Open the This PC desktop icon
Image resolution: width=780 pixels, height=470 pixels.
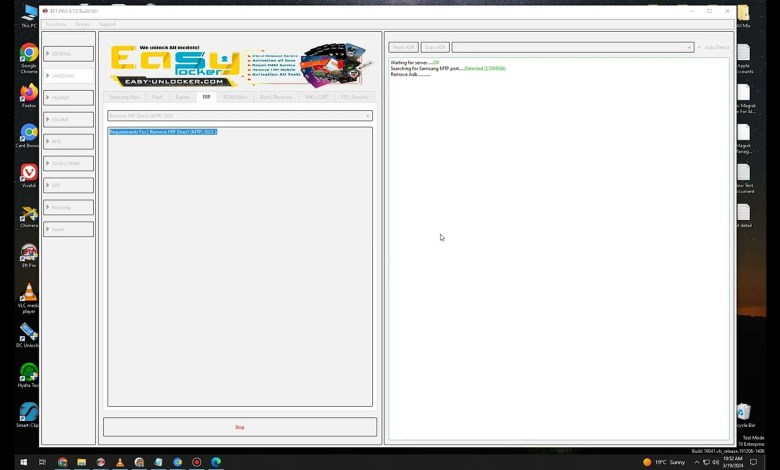click(28, 13)
